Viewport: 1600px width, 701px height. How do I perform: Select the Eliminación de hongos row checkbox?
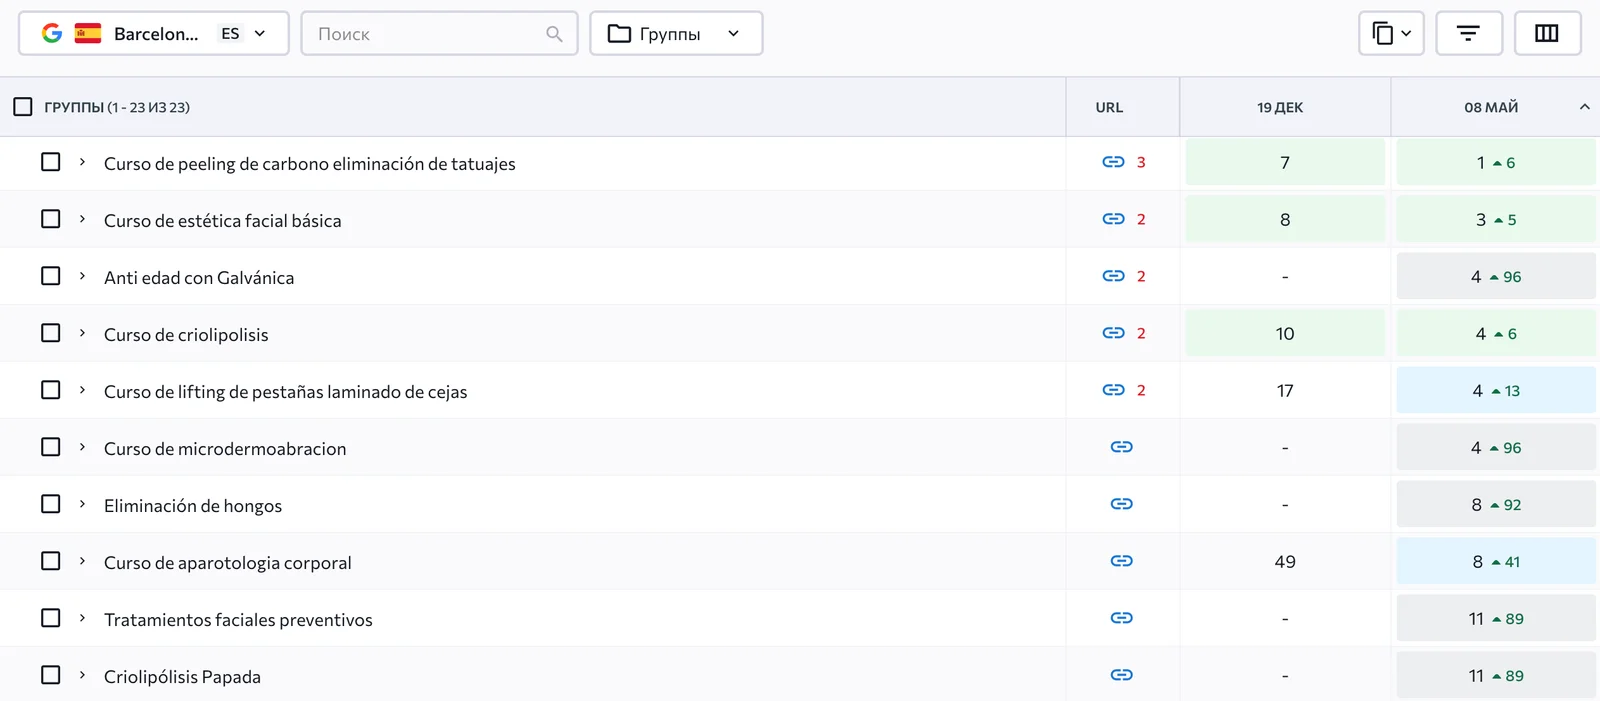coord(51,504)
